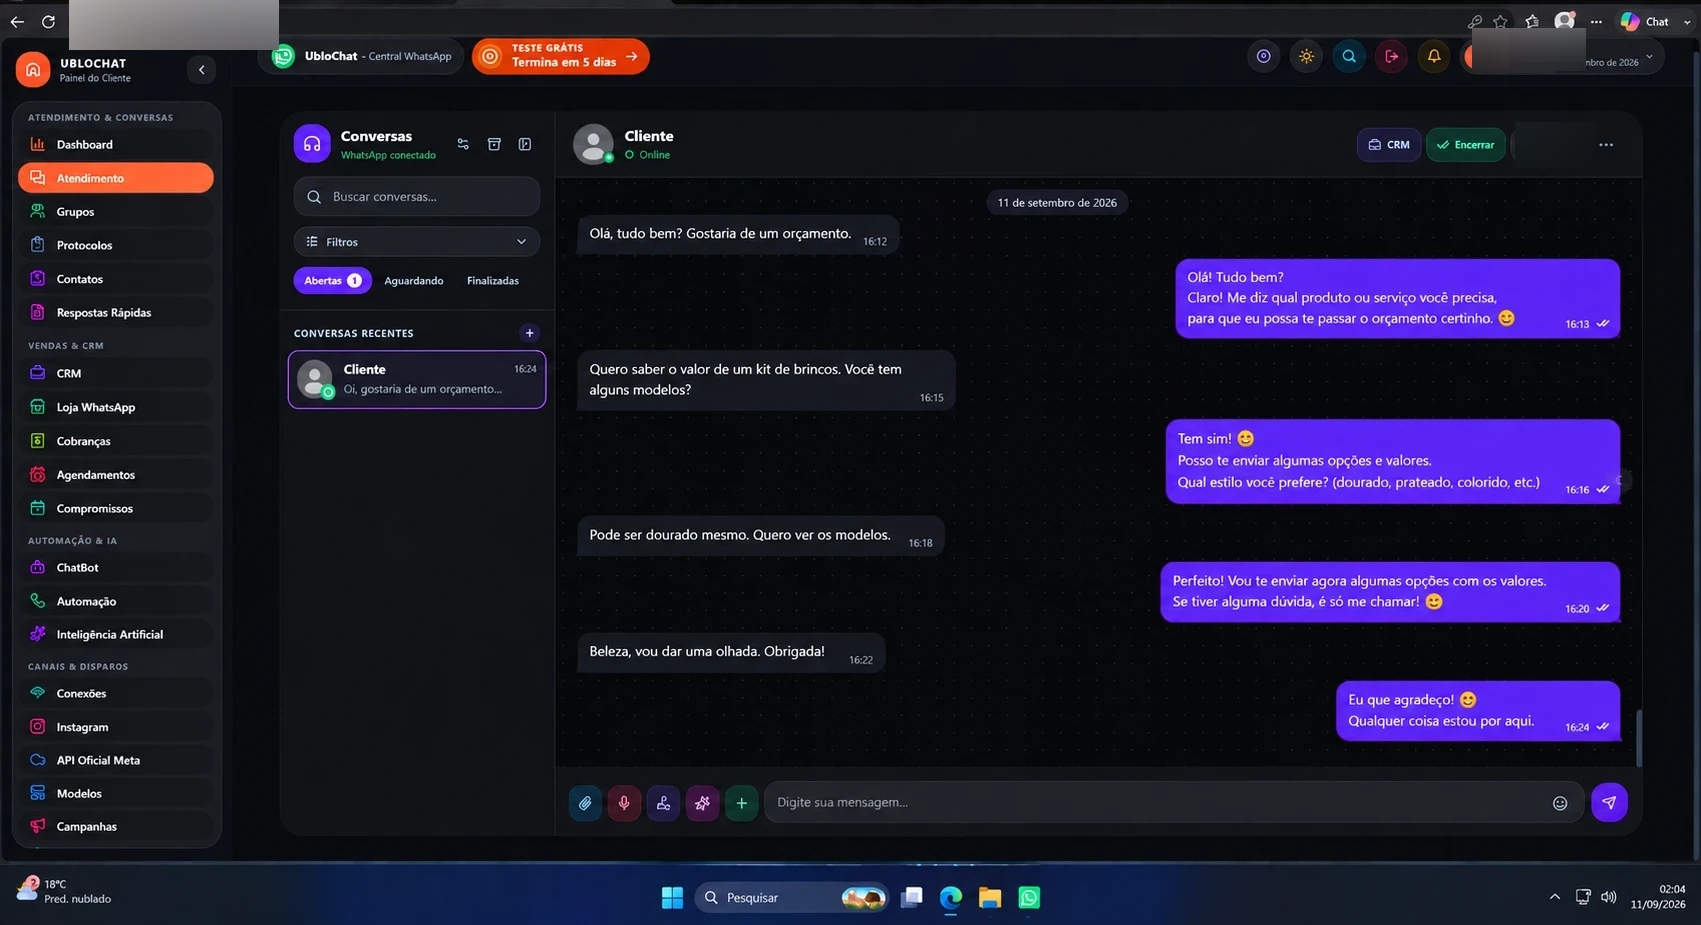The height and width of the screenshot is (925, 1701).
Task: Switch to the Finalizadas tab
Action: pos(493,281)
